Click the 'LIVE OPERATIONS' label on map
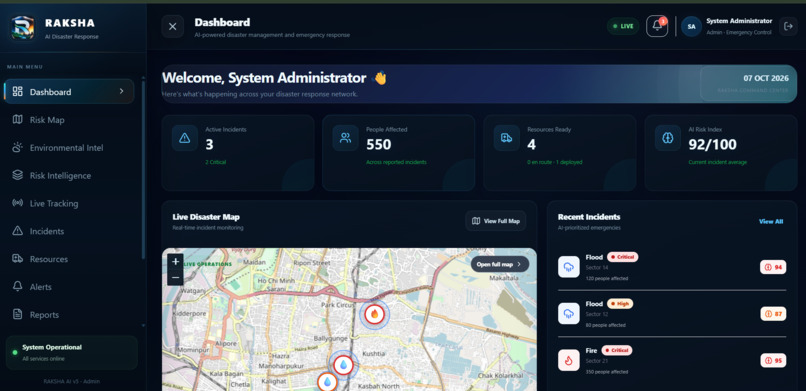This screenshot has width=806, height=391. 208,264
